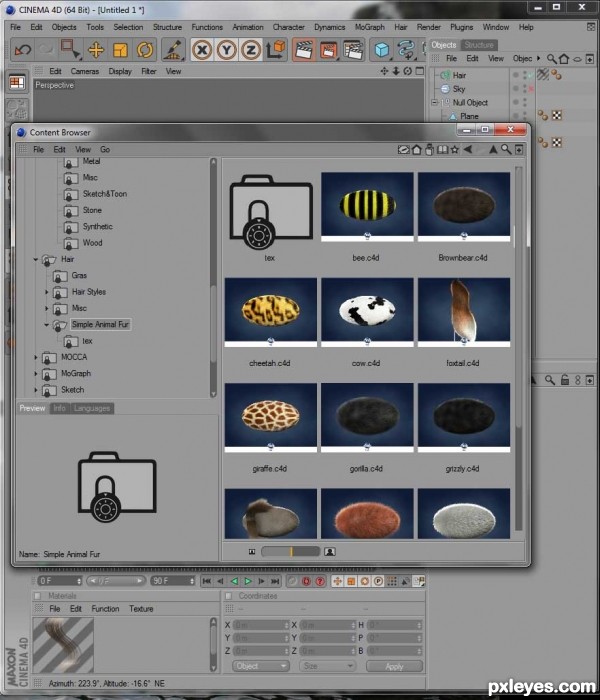Click the back arrow in Content Browser
The image size is (600, 700).
click(x=467, y=150)
